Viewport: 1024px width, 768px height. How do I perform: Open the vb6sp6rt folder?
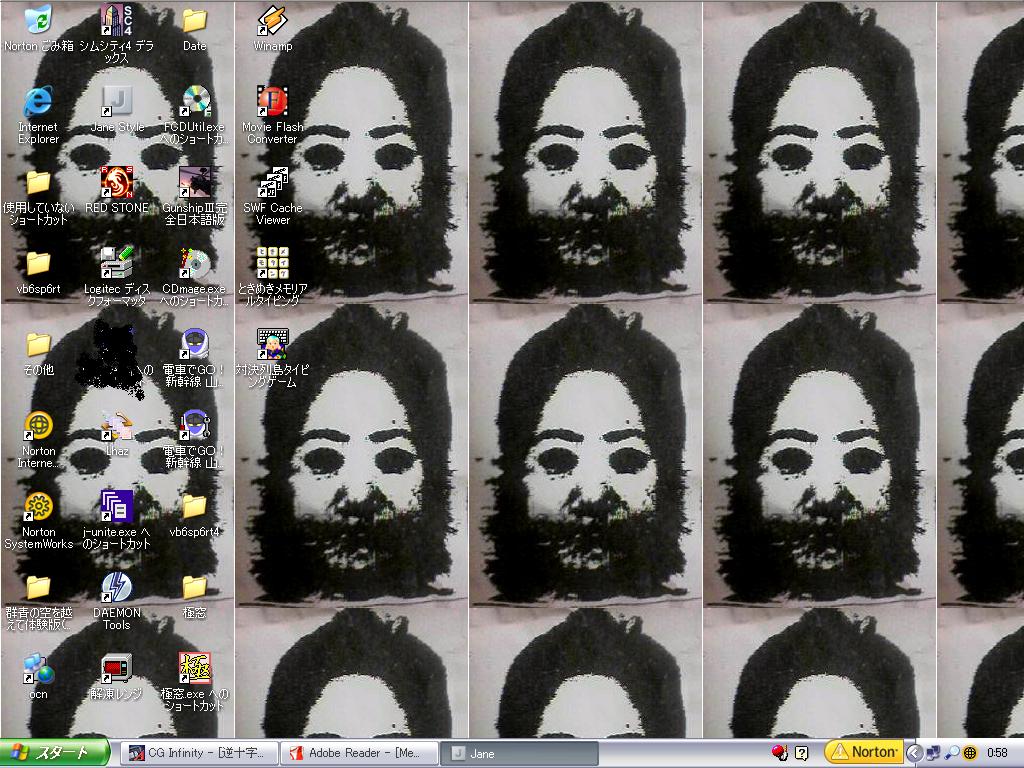click(x=39, y=263)
